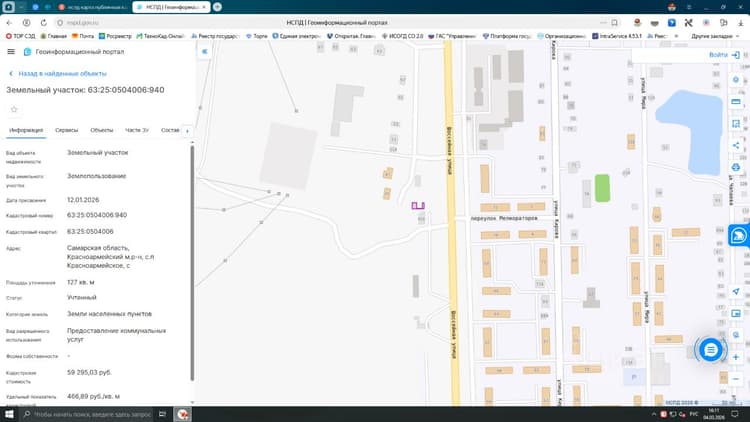The width and height of the screenshot is (750, 422).
Task: Select the highlighted purple parcel on map
Action: [418, 206]
